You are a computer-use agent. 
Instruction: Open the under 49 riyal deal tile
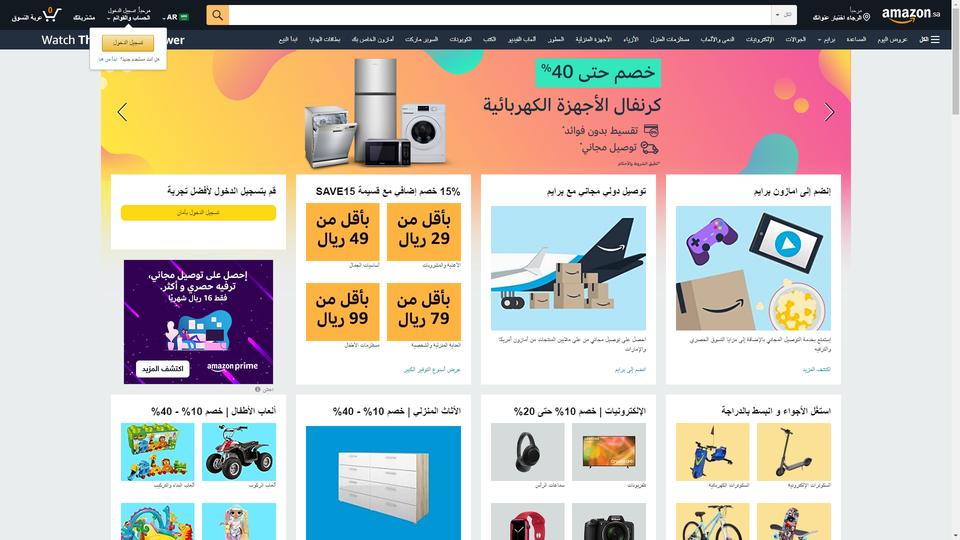tap(342, 232)
